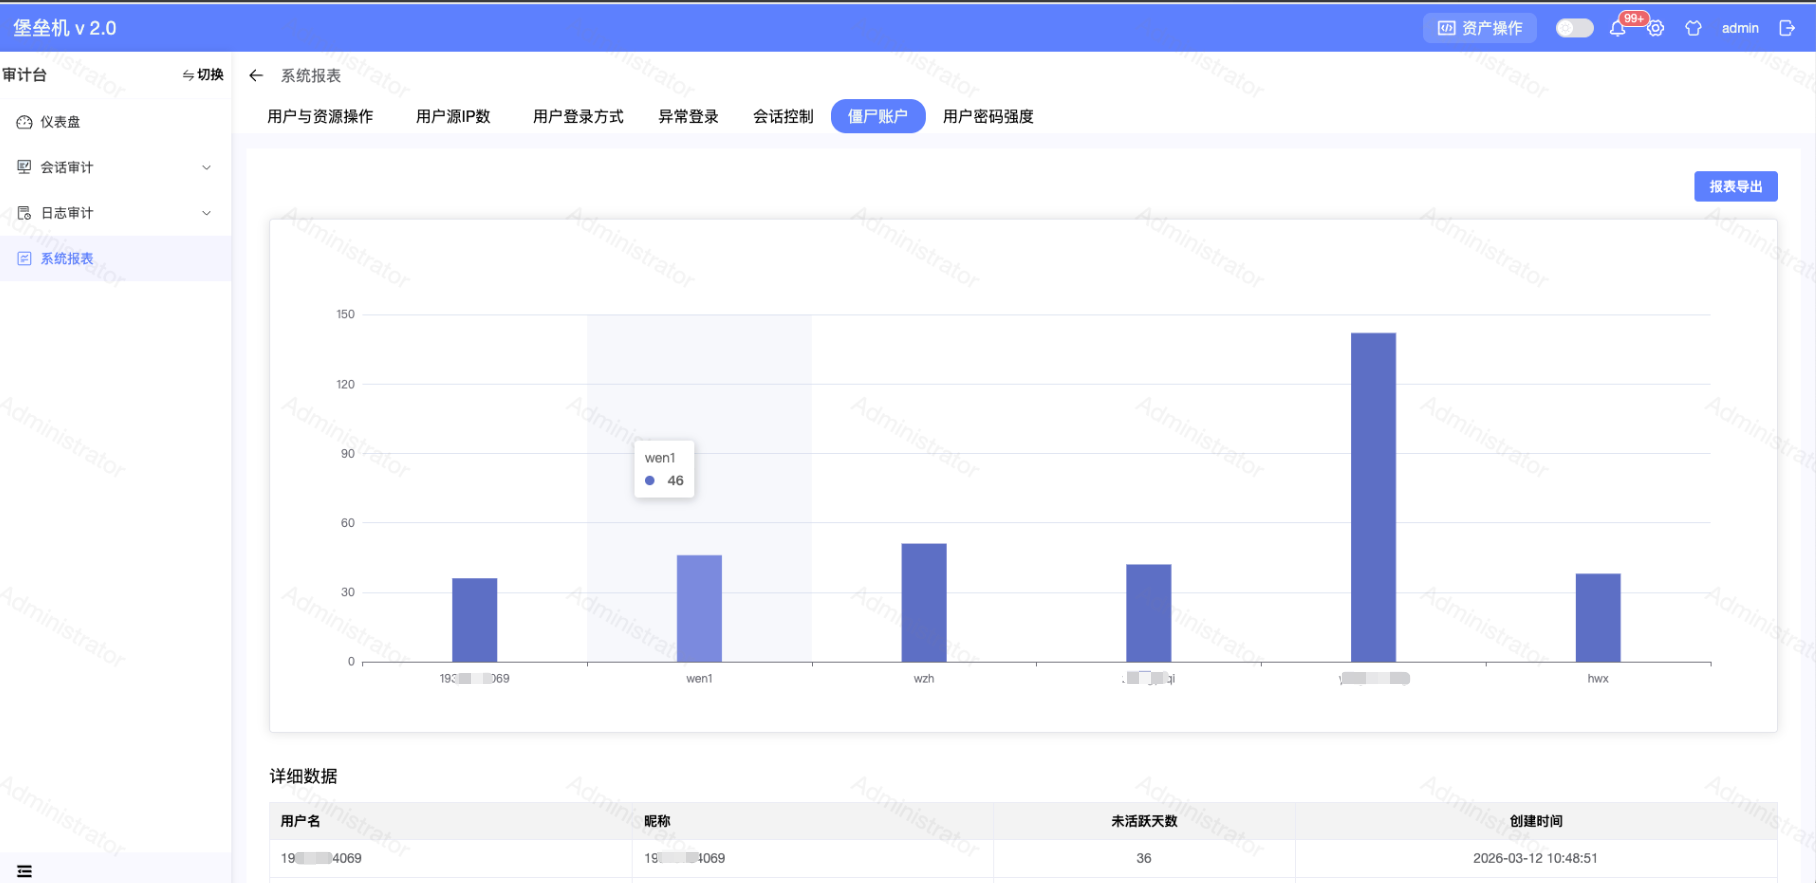Screen dimensions: 1816x883
Task: Click the hwx x-axis label
Action: (1598, 678)
